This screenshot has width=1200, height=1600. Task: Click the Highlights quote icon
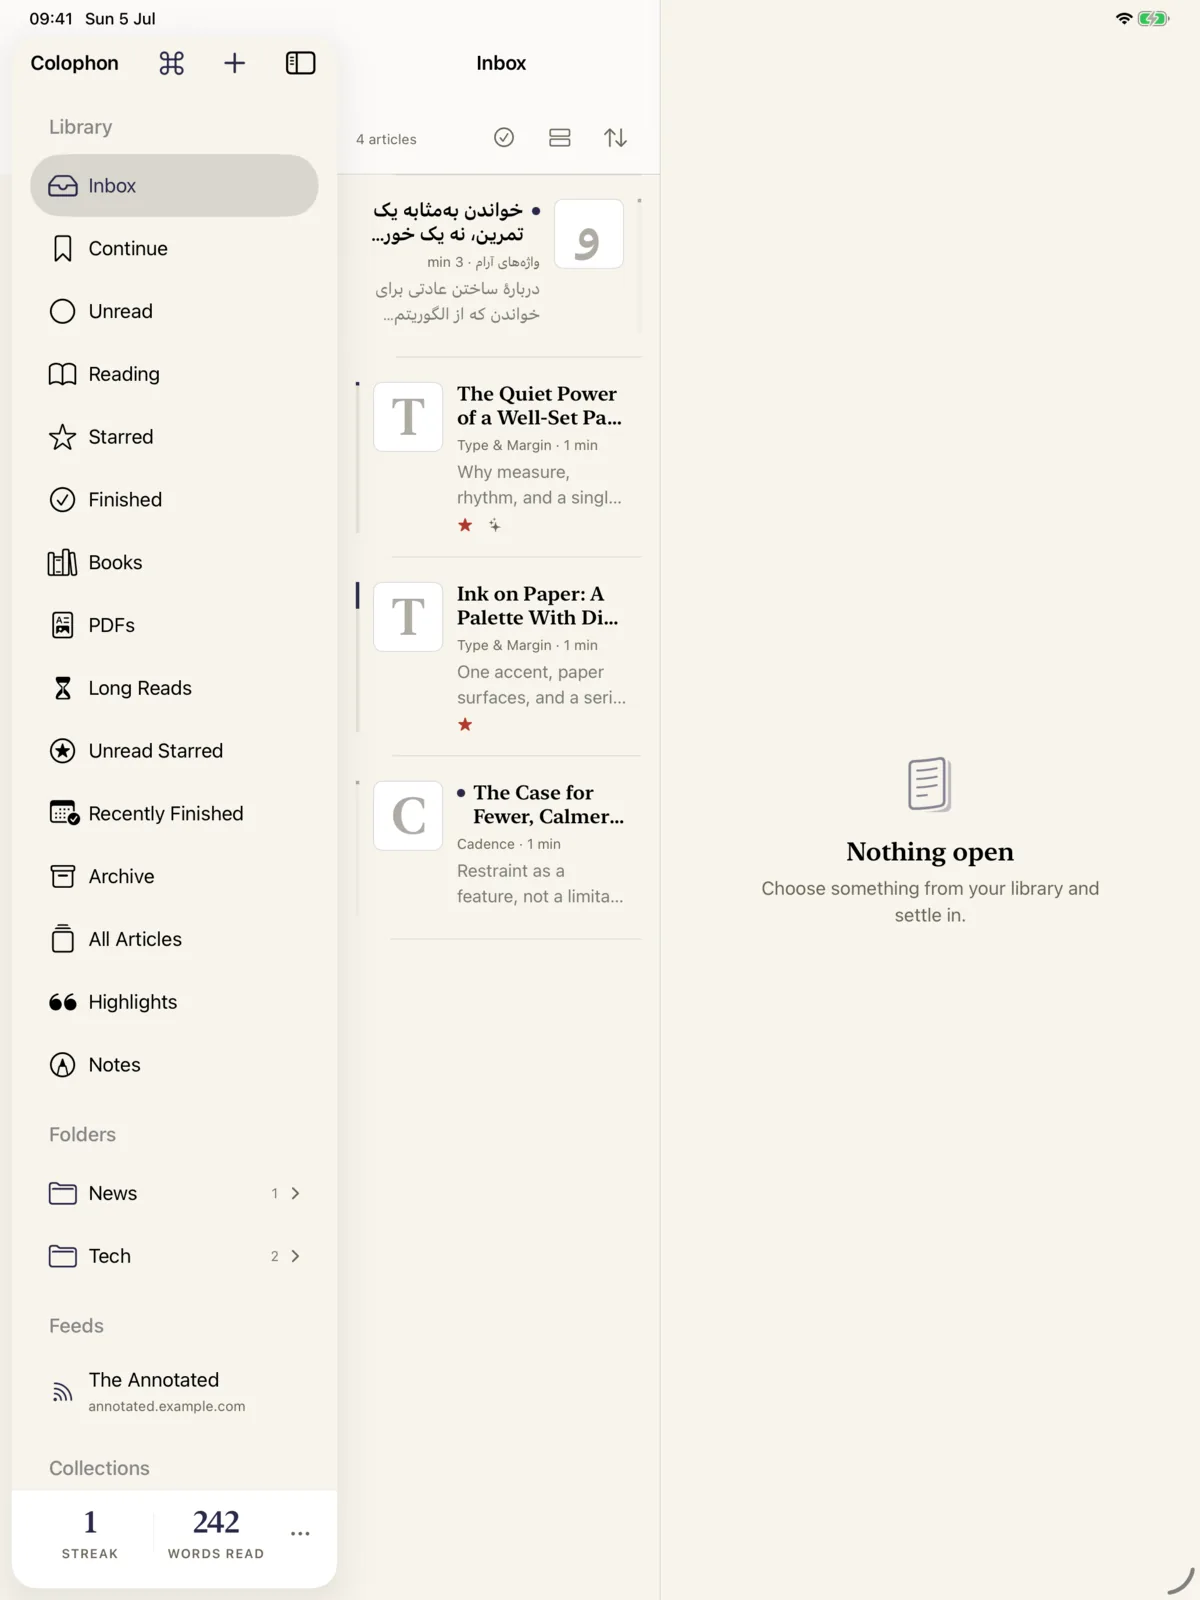pos(62,1002)
